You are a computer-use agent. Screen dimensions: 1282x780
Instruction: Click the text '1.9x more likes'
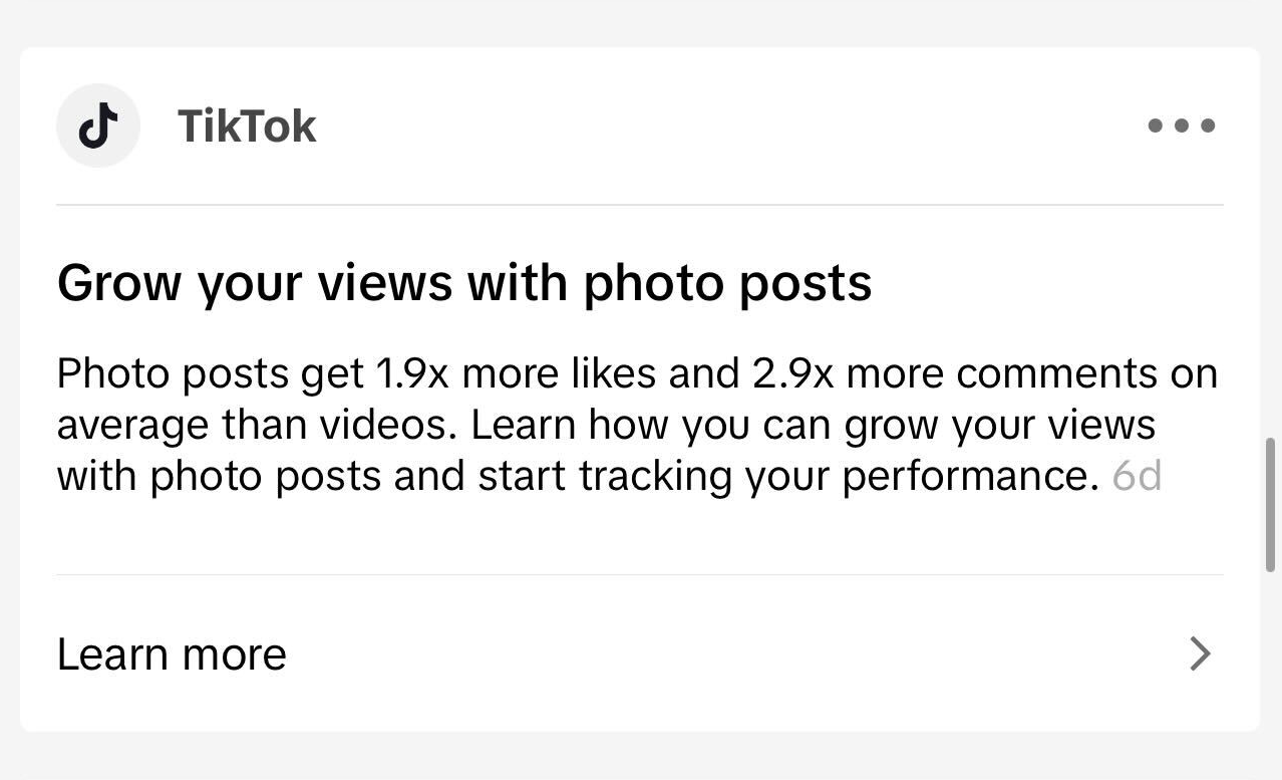(x=516, y=374)
